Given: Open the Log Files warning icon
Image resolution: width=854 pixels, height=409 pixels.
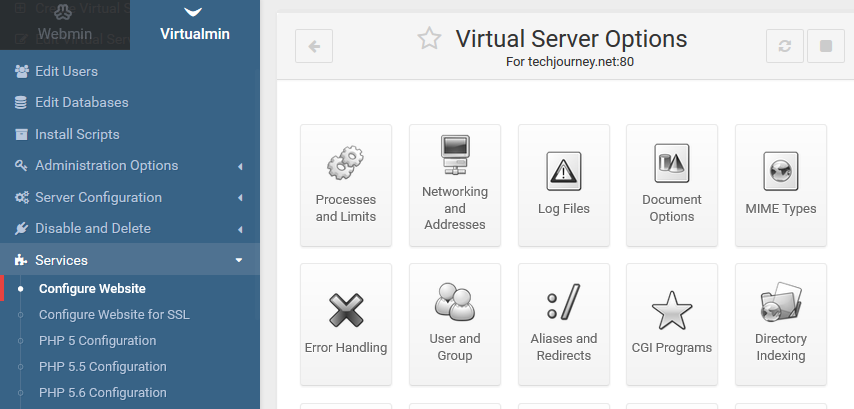Looking at the screenshot, I should (x=564, y=171).
